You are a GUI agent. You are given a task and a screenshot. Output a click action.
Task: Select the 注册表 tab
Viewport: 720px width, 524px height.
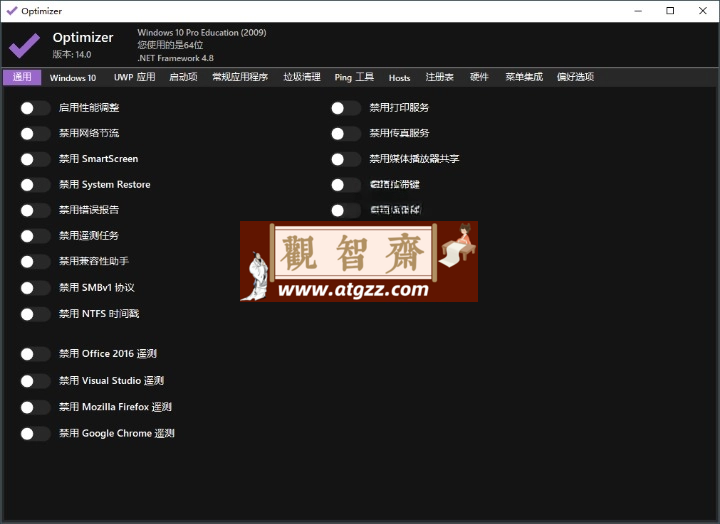[x=439, y=77]
